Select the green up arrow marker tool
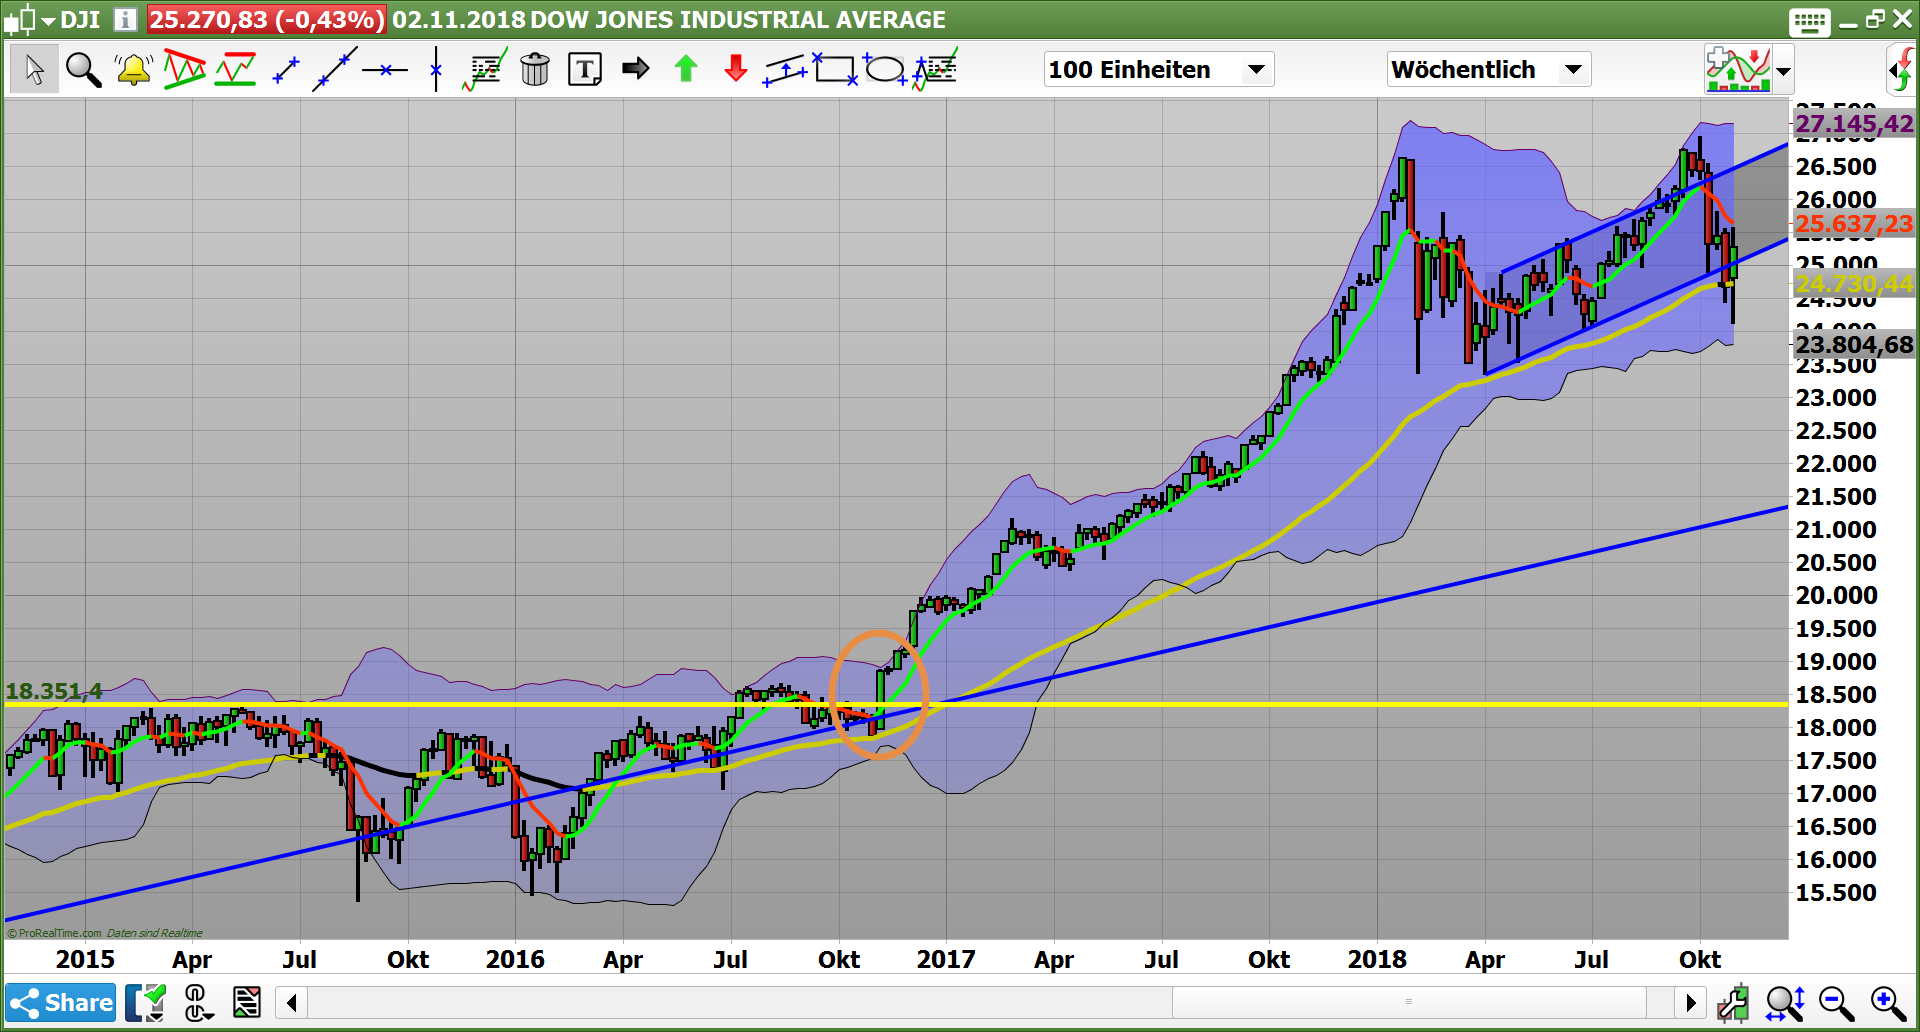1920x1032 pixels. (x=686, y=69)
